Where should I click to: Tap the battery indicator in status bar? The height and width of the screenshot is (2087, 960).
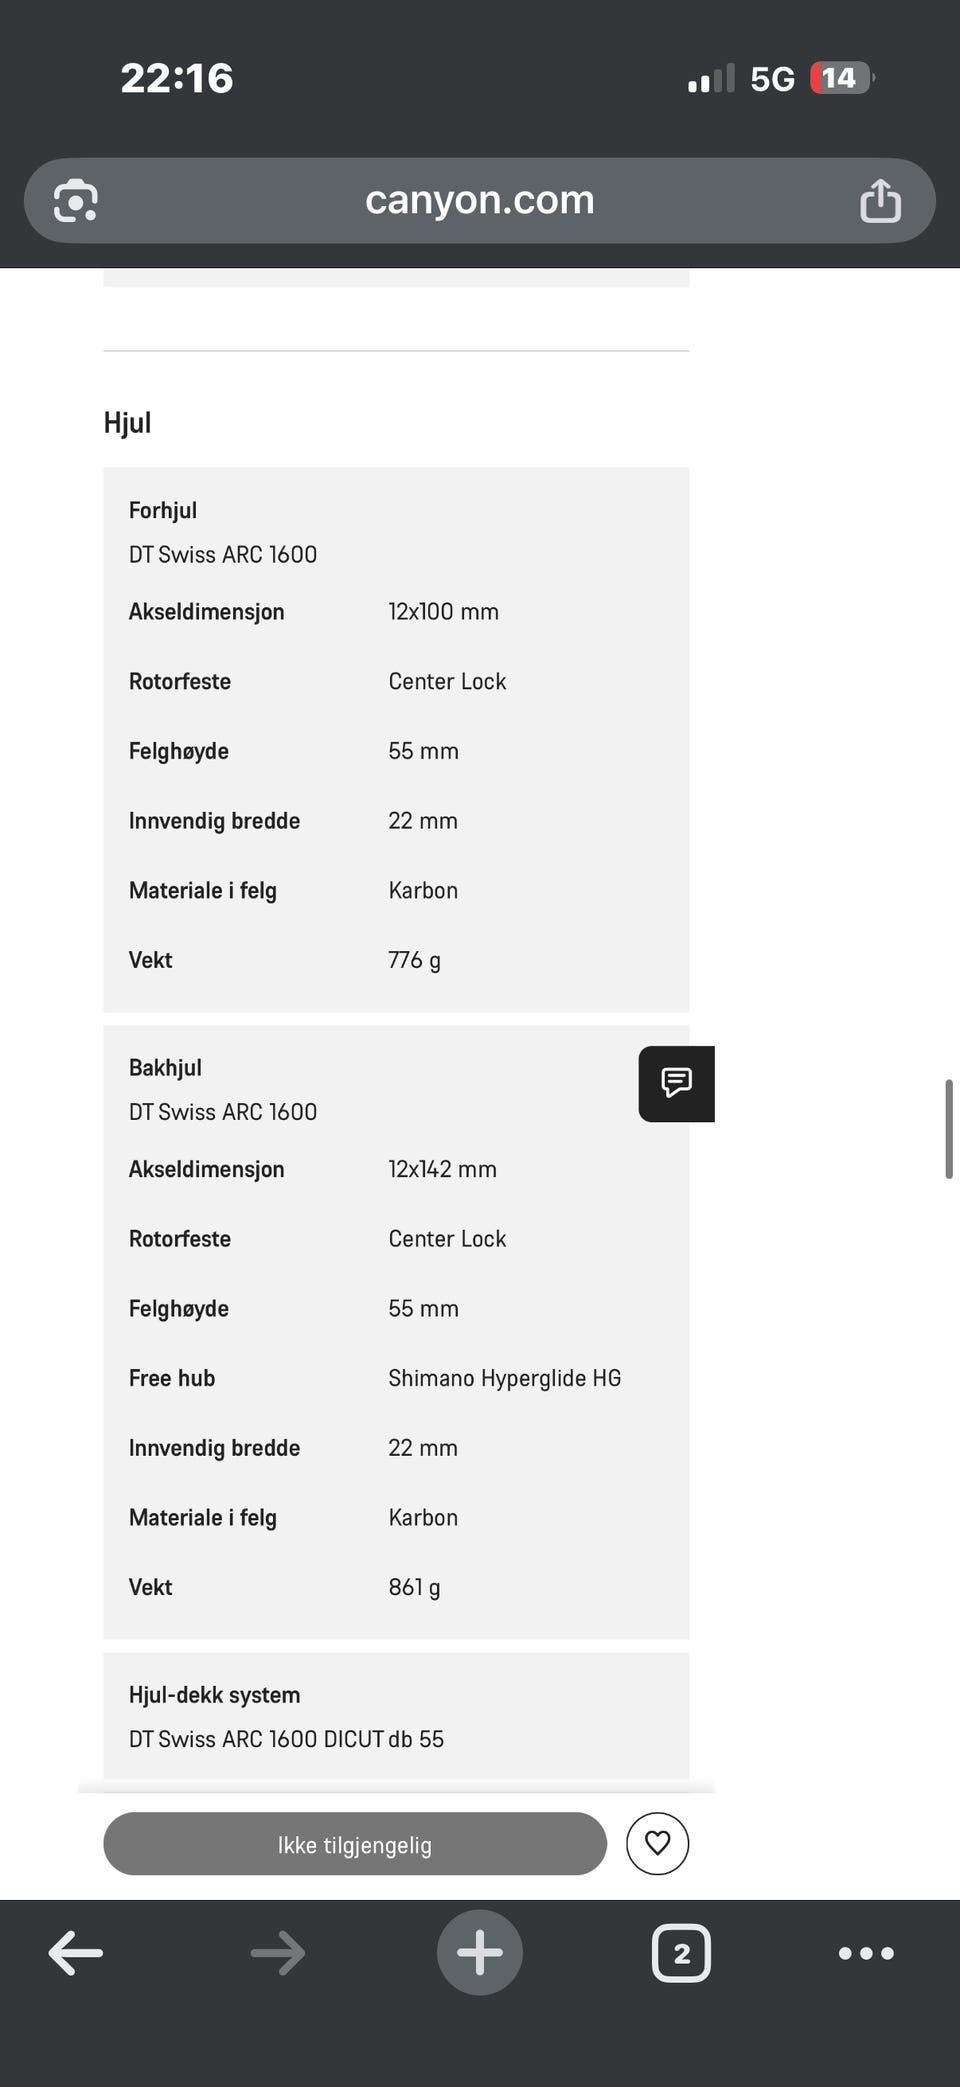840,78
